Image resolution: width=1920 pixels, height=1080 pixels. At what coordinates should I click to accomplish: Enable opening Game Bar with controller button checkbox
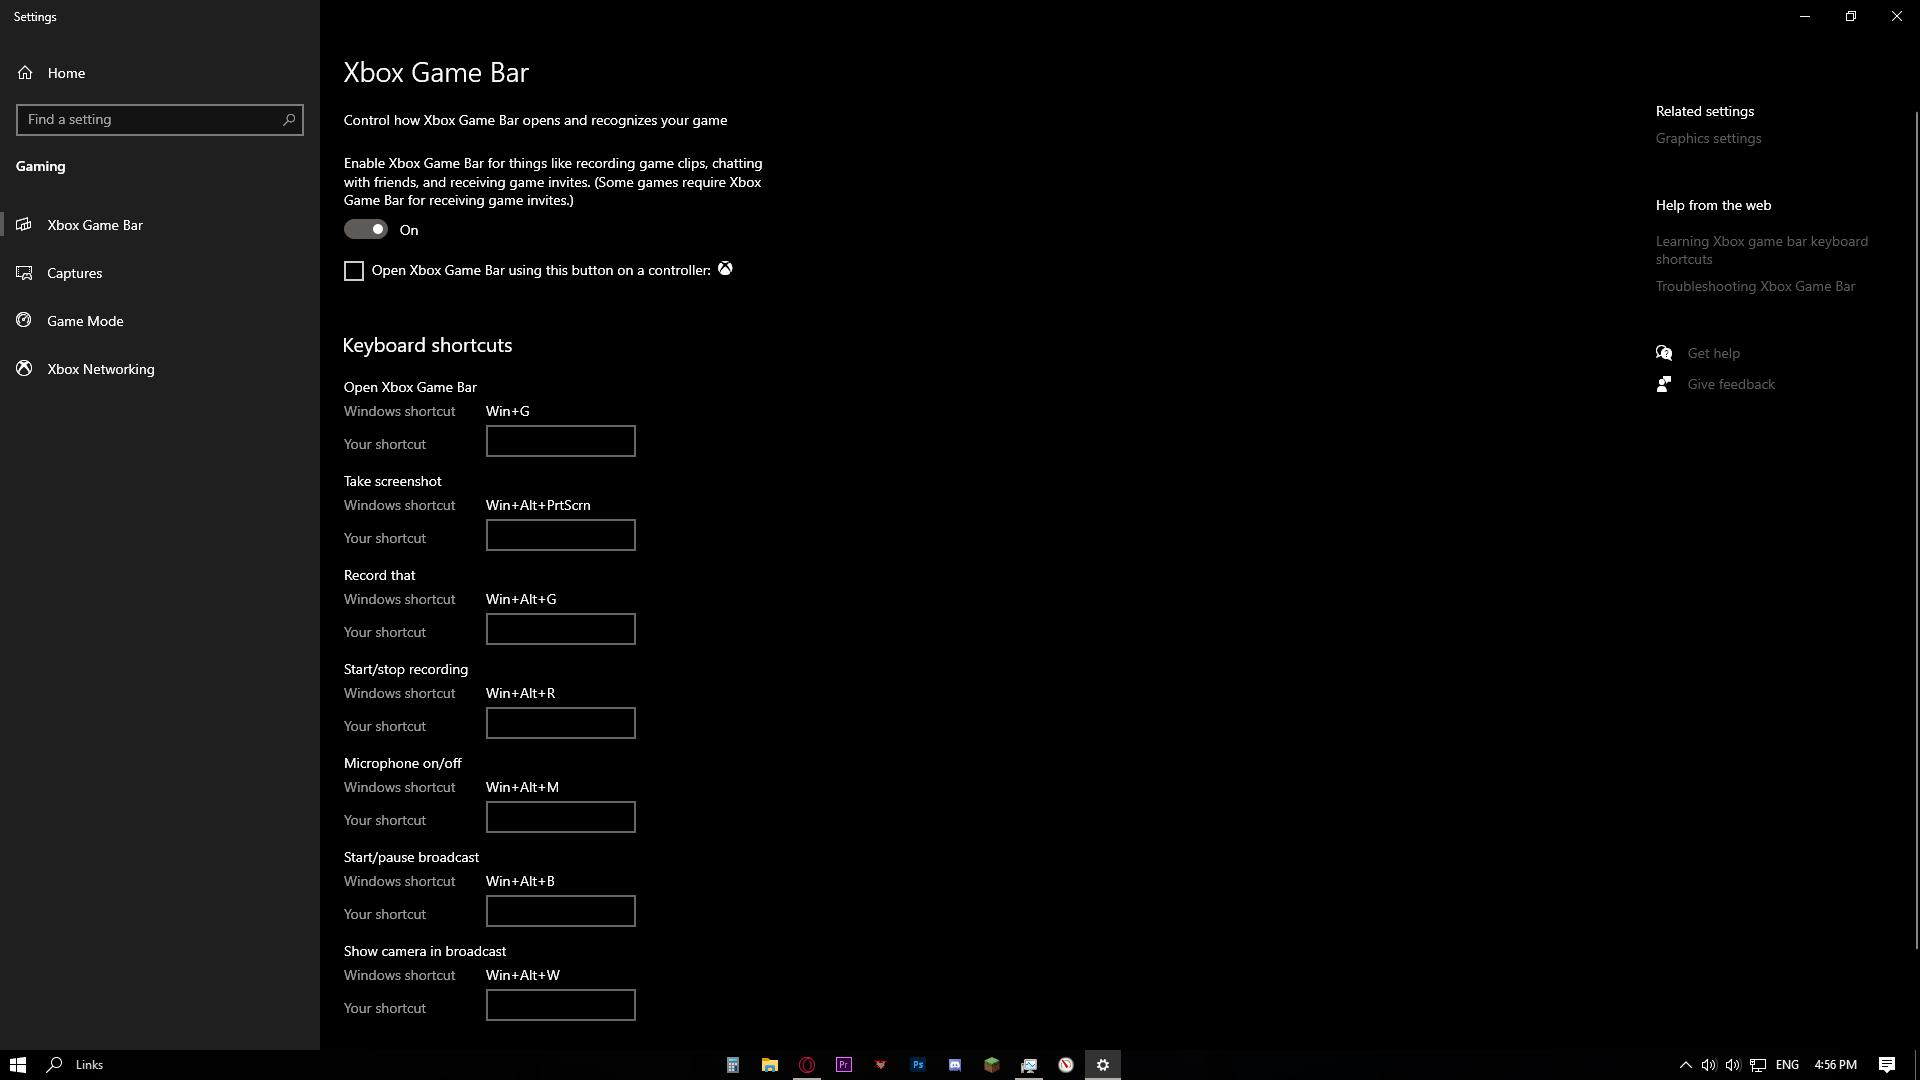354,271
